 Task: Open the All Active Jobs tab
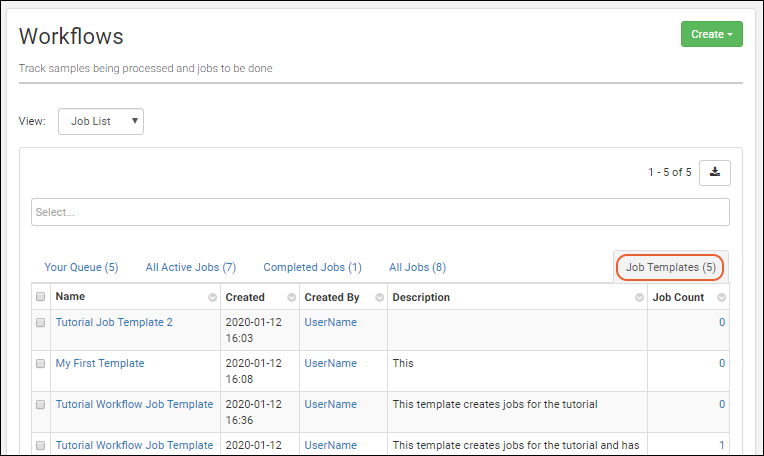190,267
